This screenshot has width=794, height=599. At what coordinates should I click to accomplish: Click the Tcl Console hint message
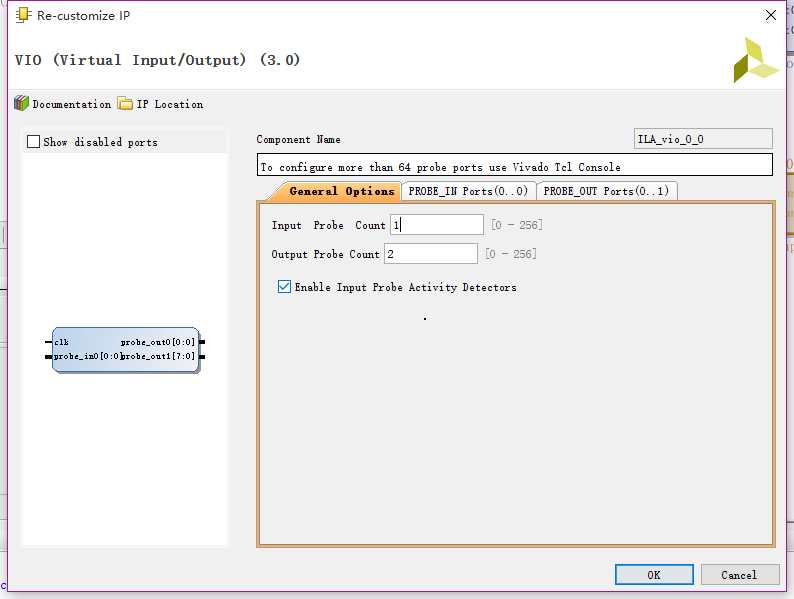[440, 167]
